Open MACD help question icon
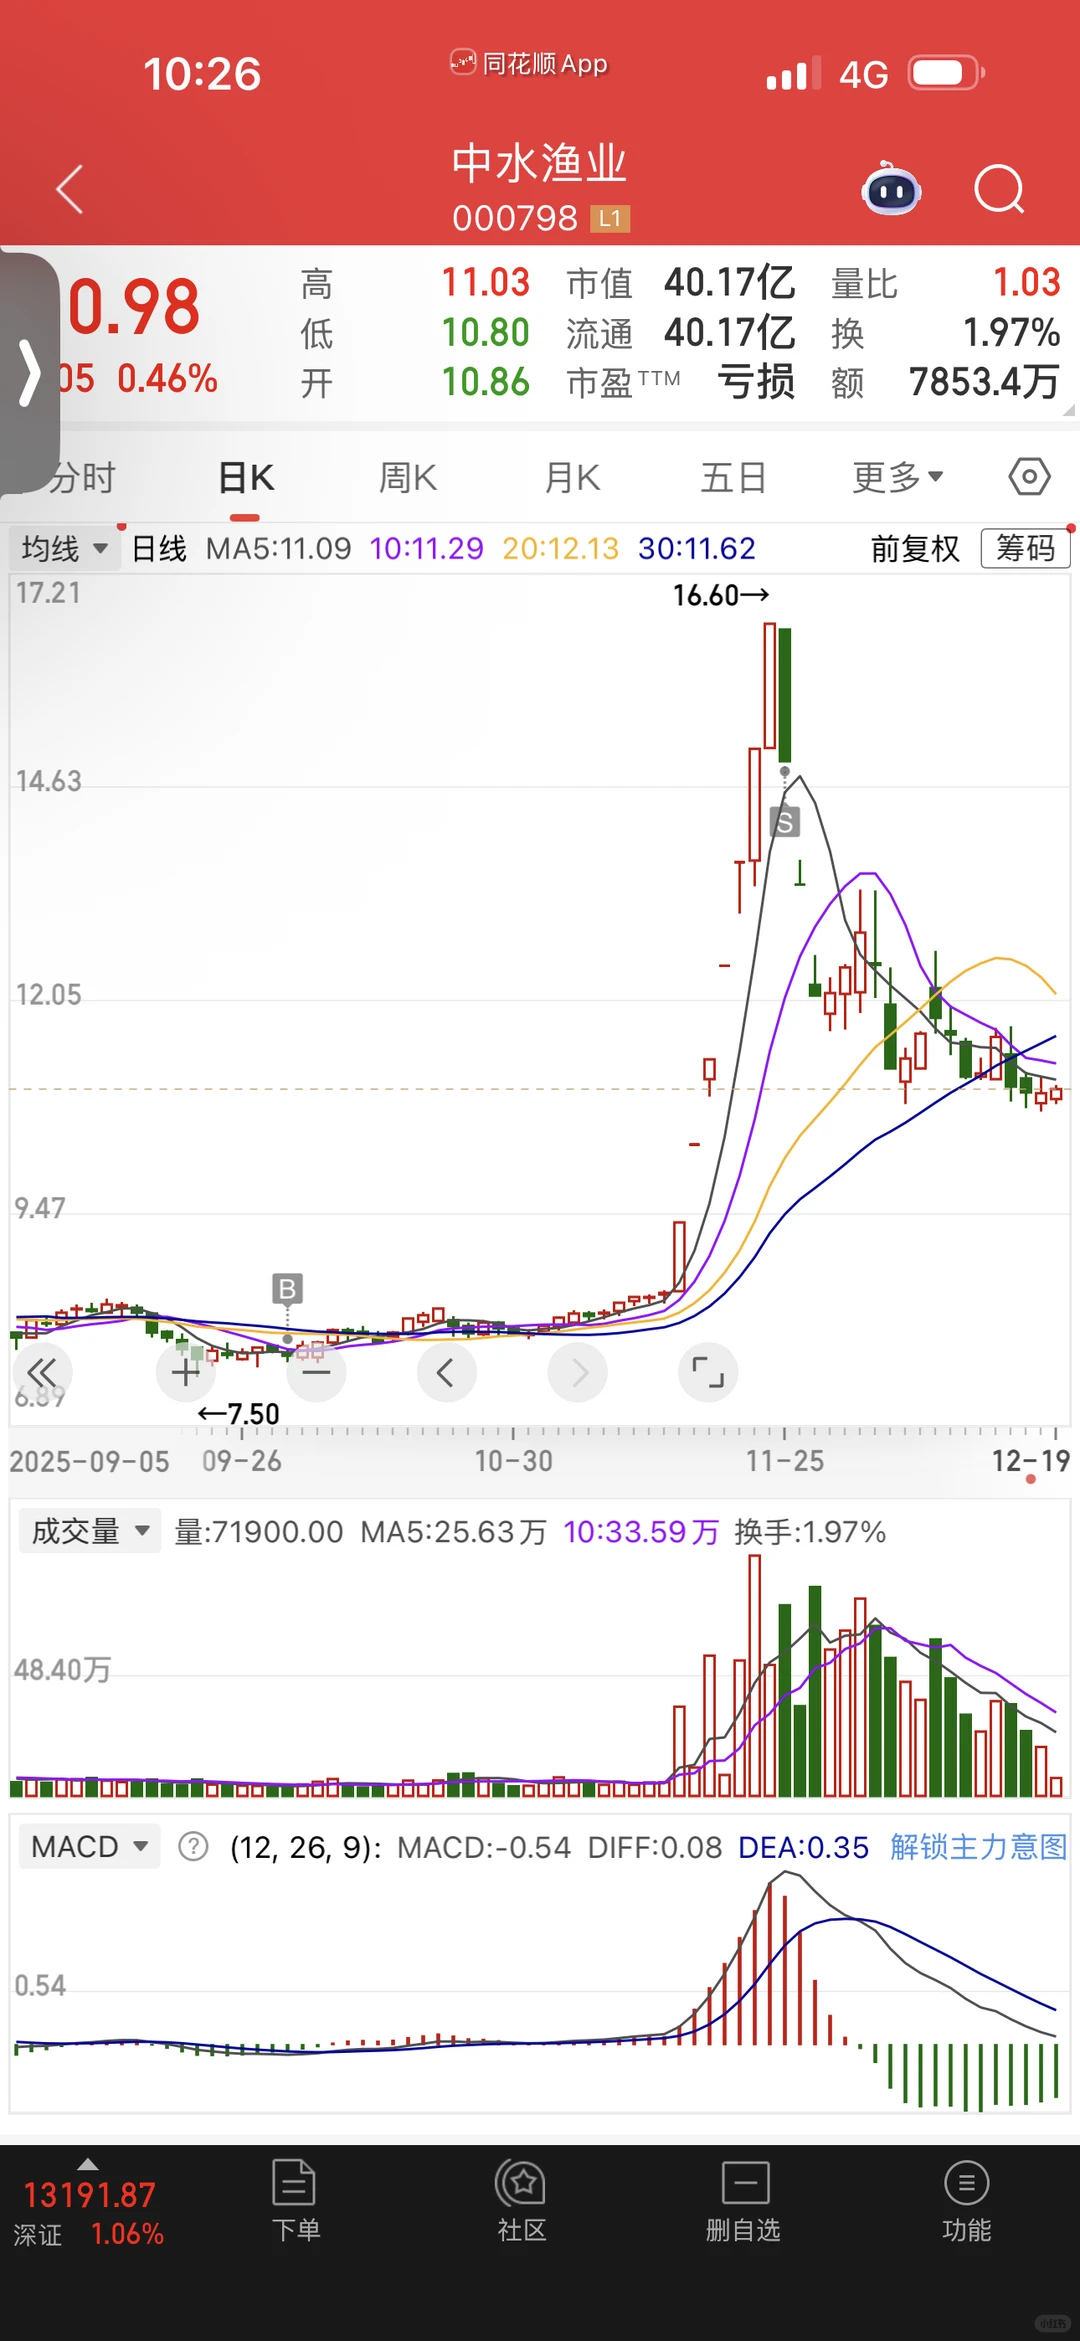 193,1846
